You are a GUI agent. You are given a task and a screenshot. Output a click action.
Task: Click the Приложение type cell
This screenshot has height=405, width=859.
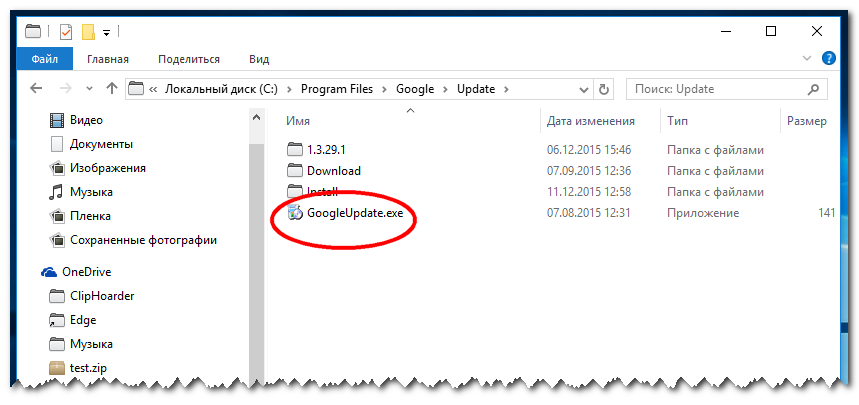pyautogui.click(x=703, y=213)
